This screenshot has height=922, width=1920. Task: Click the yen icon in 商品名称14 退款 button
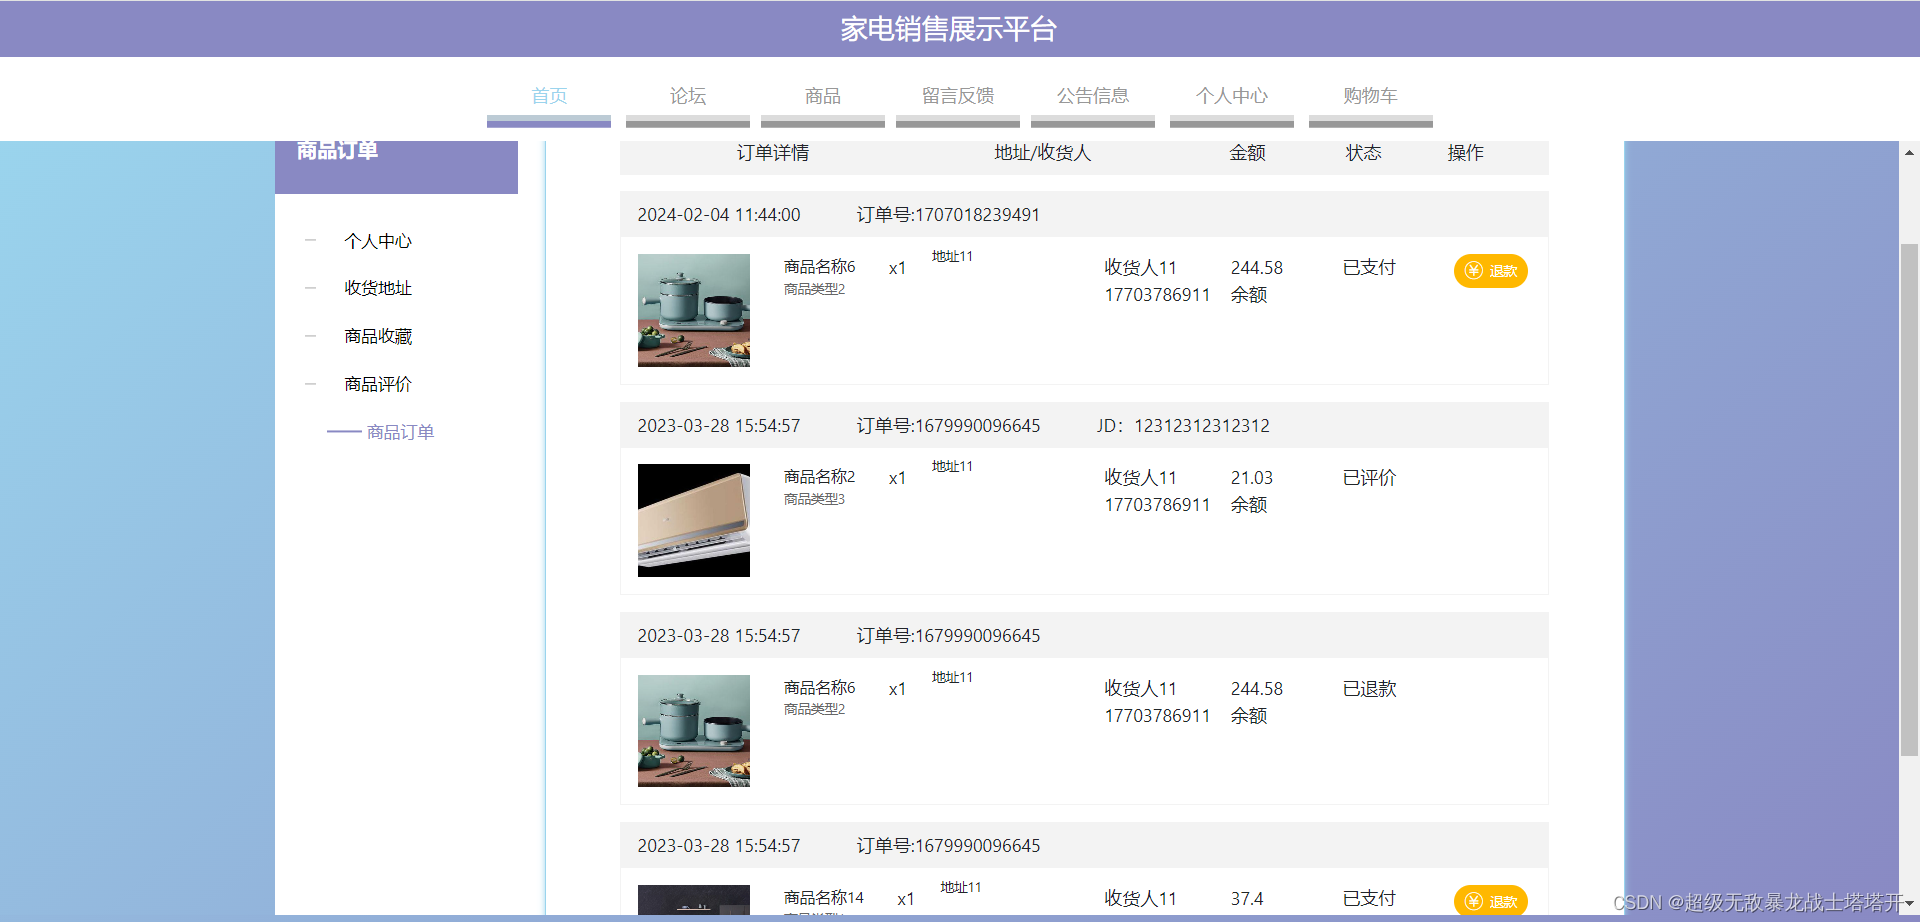pos(1474,901)
